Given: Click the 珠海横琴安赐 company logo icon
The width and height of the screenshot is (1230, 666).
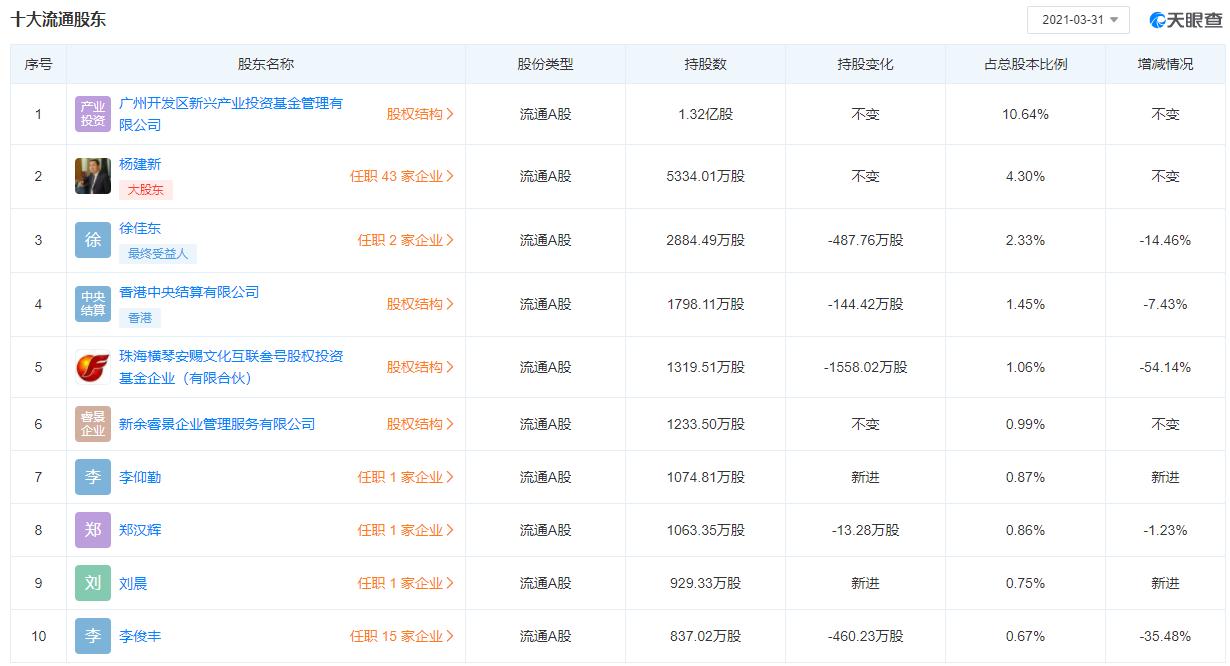Looking at the screenshot, I should click(x=93, y=367).
